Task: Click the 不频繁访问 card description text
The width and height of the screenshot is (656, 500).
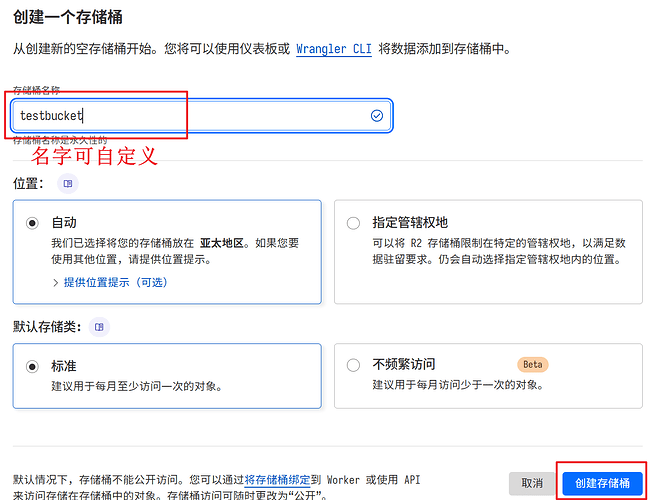Action: coord(458,385)
